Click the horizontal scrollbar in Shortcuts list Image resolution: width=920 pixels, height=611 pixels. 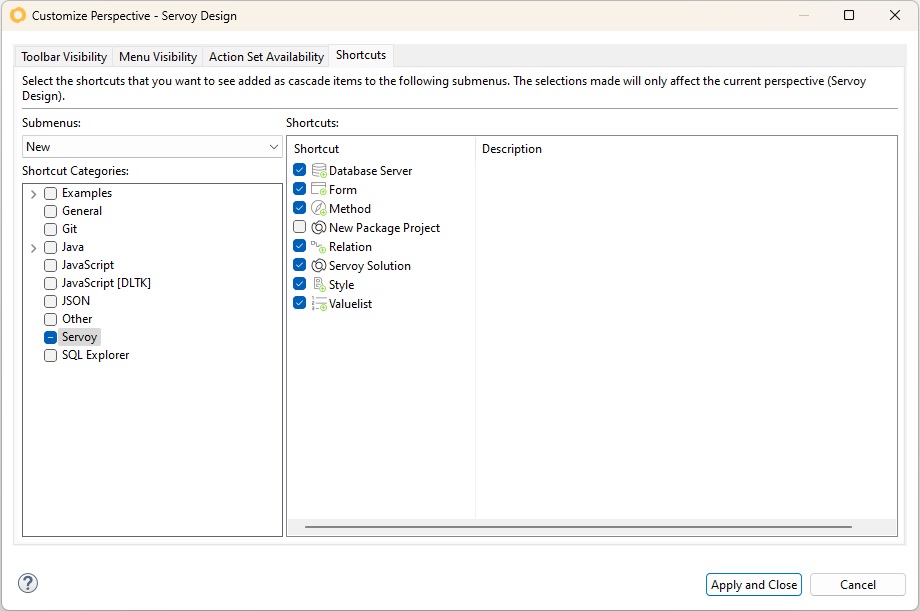click(x=578, y=526)
